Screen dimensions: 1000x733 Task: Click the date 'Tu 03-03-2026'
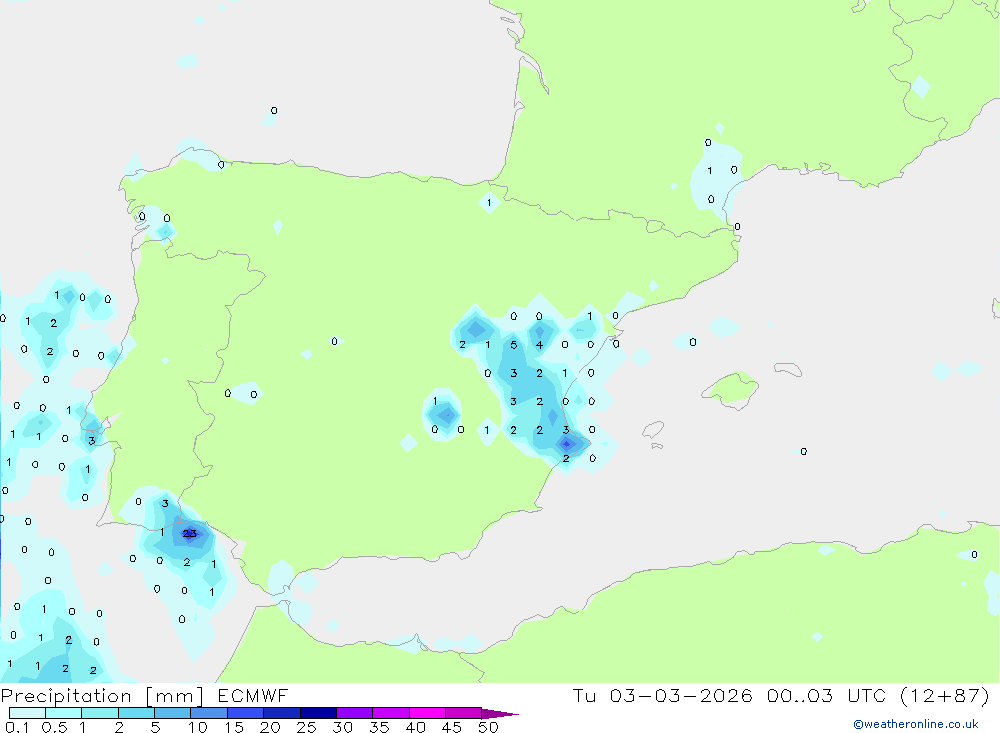[x=662, y=696]
